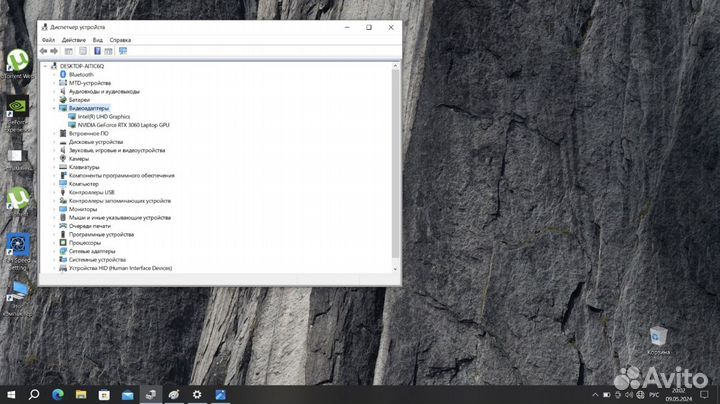
Task: Open the Действие menu
Action: (x=73, y=40)
